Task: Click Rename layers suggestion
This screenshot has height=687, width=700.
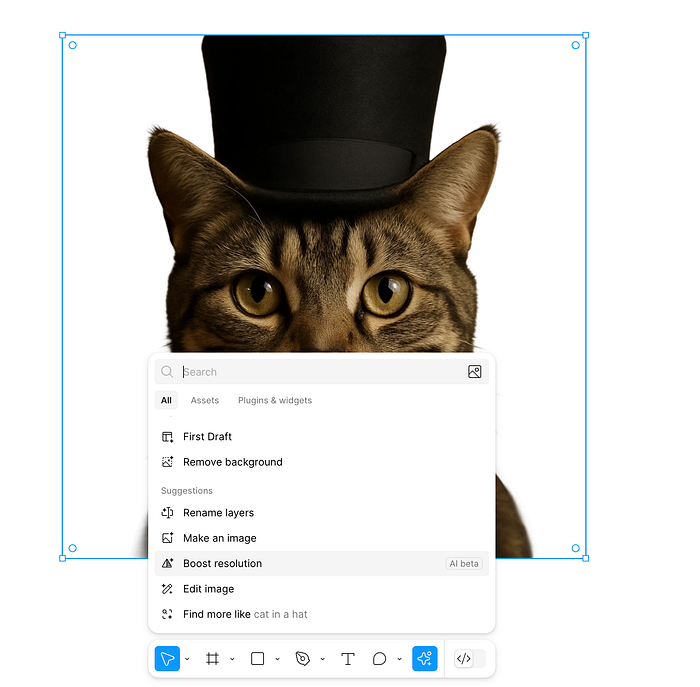Action: [x=218, y=513]
